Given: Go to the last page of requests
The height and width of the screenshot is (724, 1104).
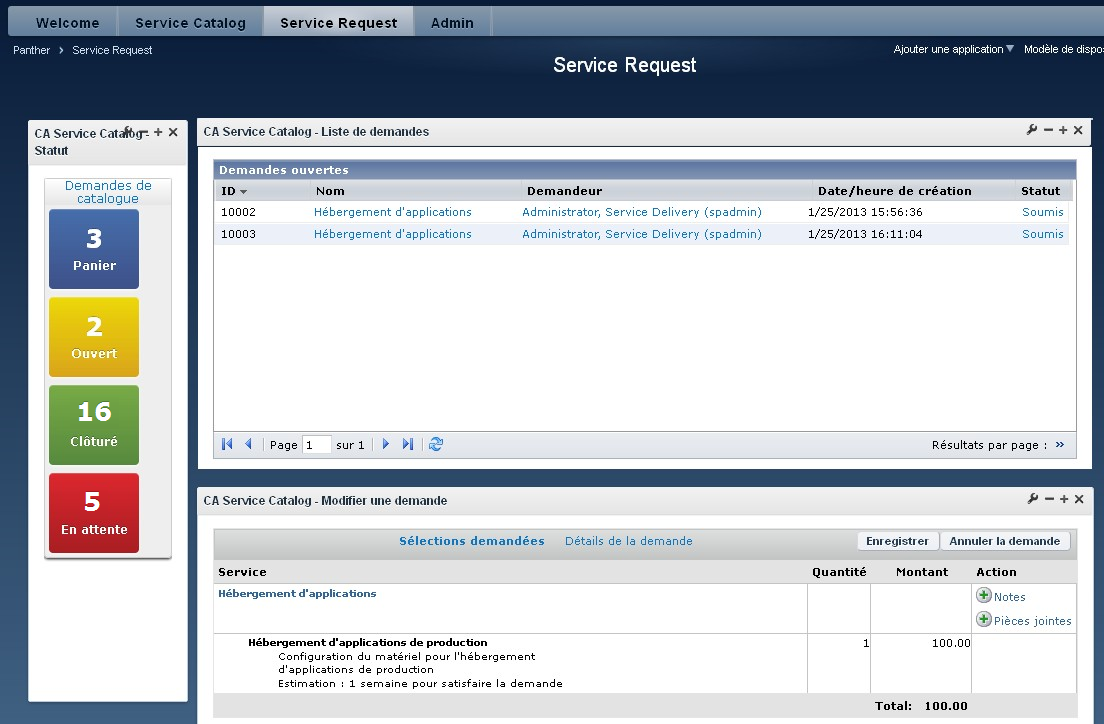Looking at the screenshot, I should pos(408,444).
